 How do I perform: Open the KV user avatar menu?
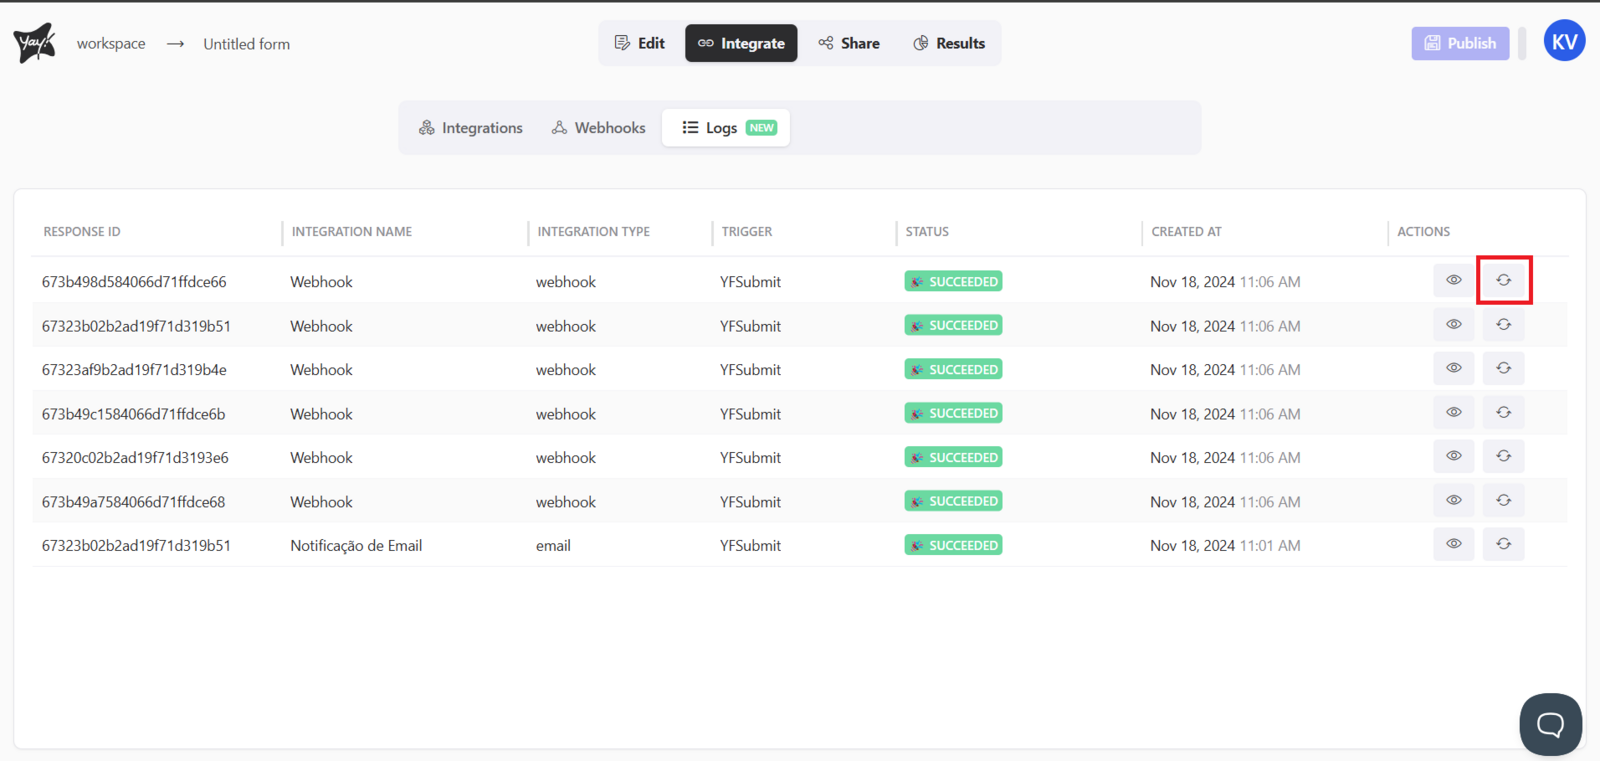(1564, 42)
